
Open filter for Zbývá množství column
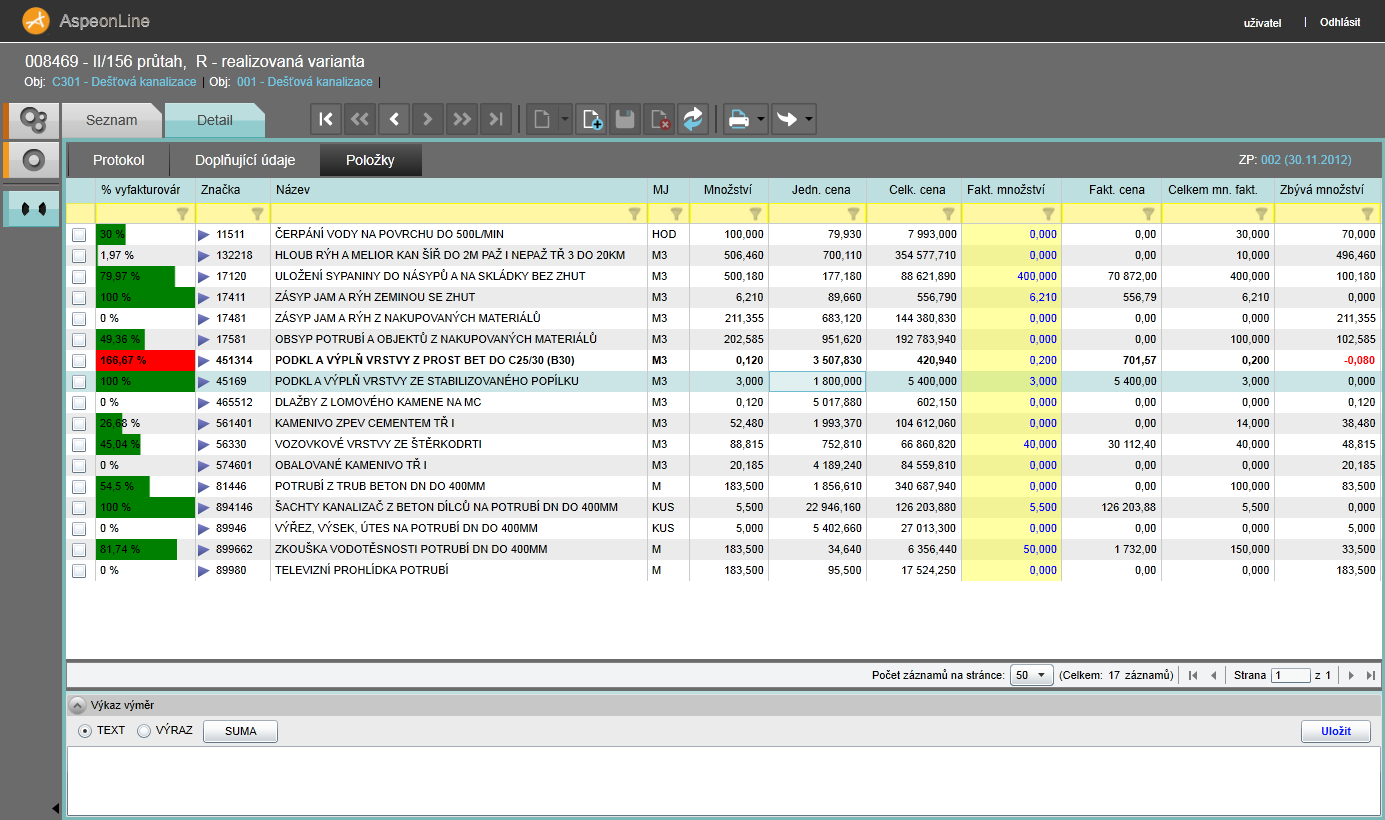tap(1367, 213)
